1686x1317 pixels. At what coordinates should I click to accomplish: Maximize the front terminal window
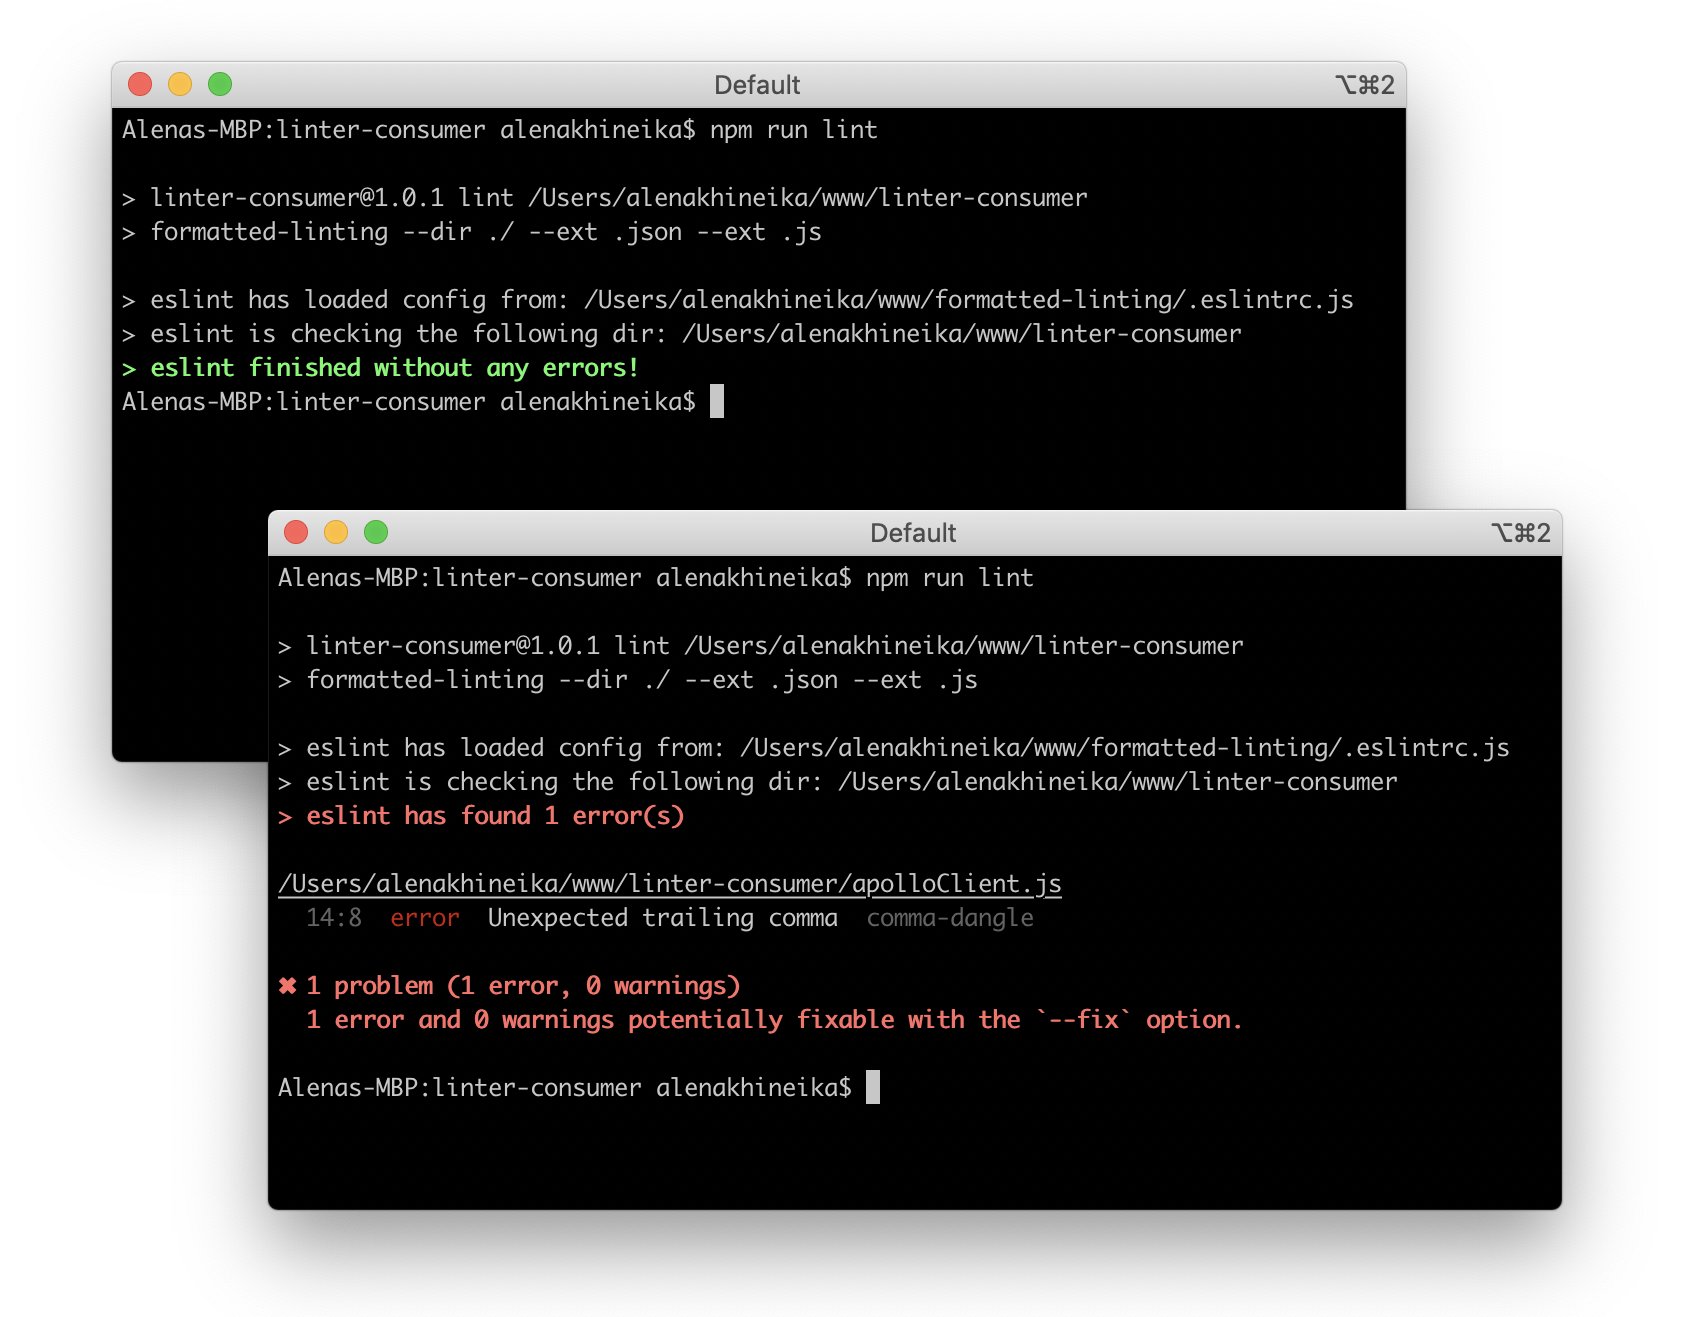coord(376,532)
